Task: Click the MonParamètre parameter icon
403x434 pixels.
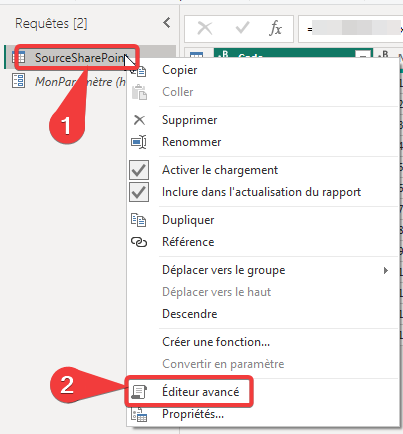Action: click(x=18, y=81)
